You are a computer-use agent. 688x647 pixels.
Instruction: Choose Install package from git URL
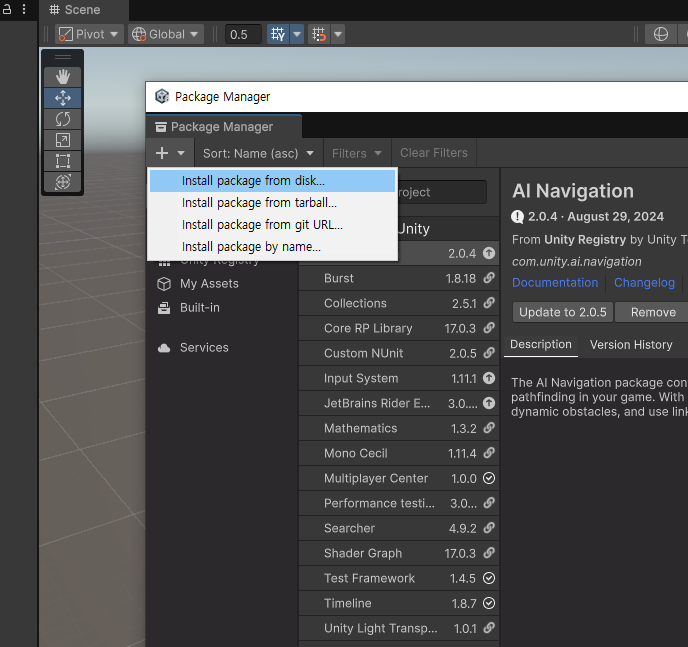(262, 225)
